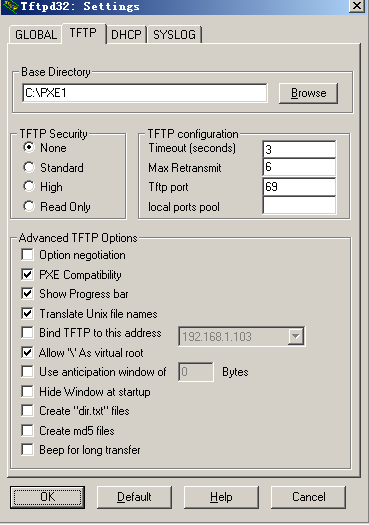The width and height of the screenshot is (369, 525).
Task: Click the Cancel button
Action: (x=308, y=497)
